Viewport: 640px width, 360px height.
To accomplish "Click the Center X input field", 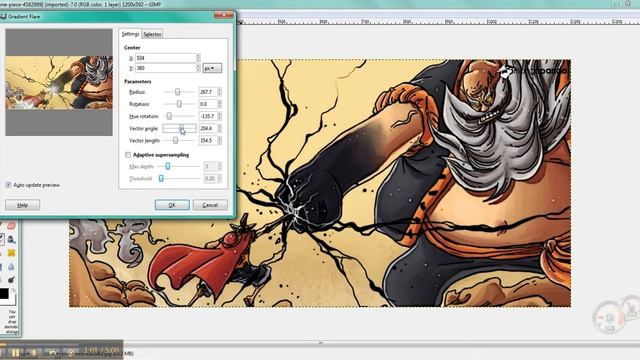I will click(x=165, y=58).
